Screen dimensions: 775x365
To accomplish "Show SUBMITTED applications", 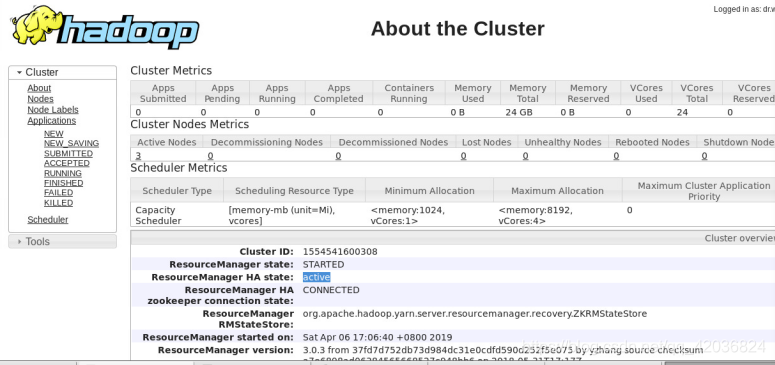I will click(68, 153).
